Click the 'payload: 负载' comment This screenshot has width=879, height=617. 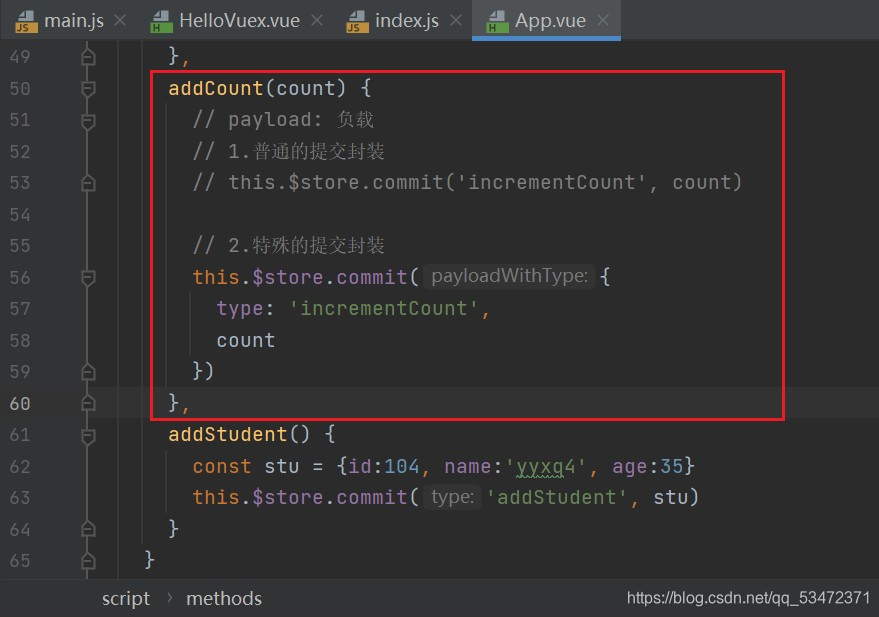pyautogui.click(x=283, y=120)
